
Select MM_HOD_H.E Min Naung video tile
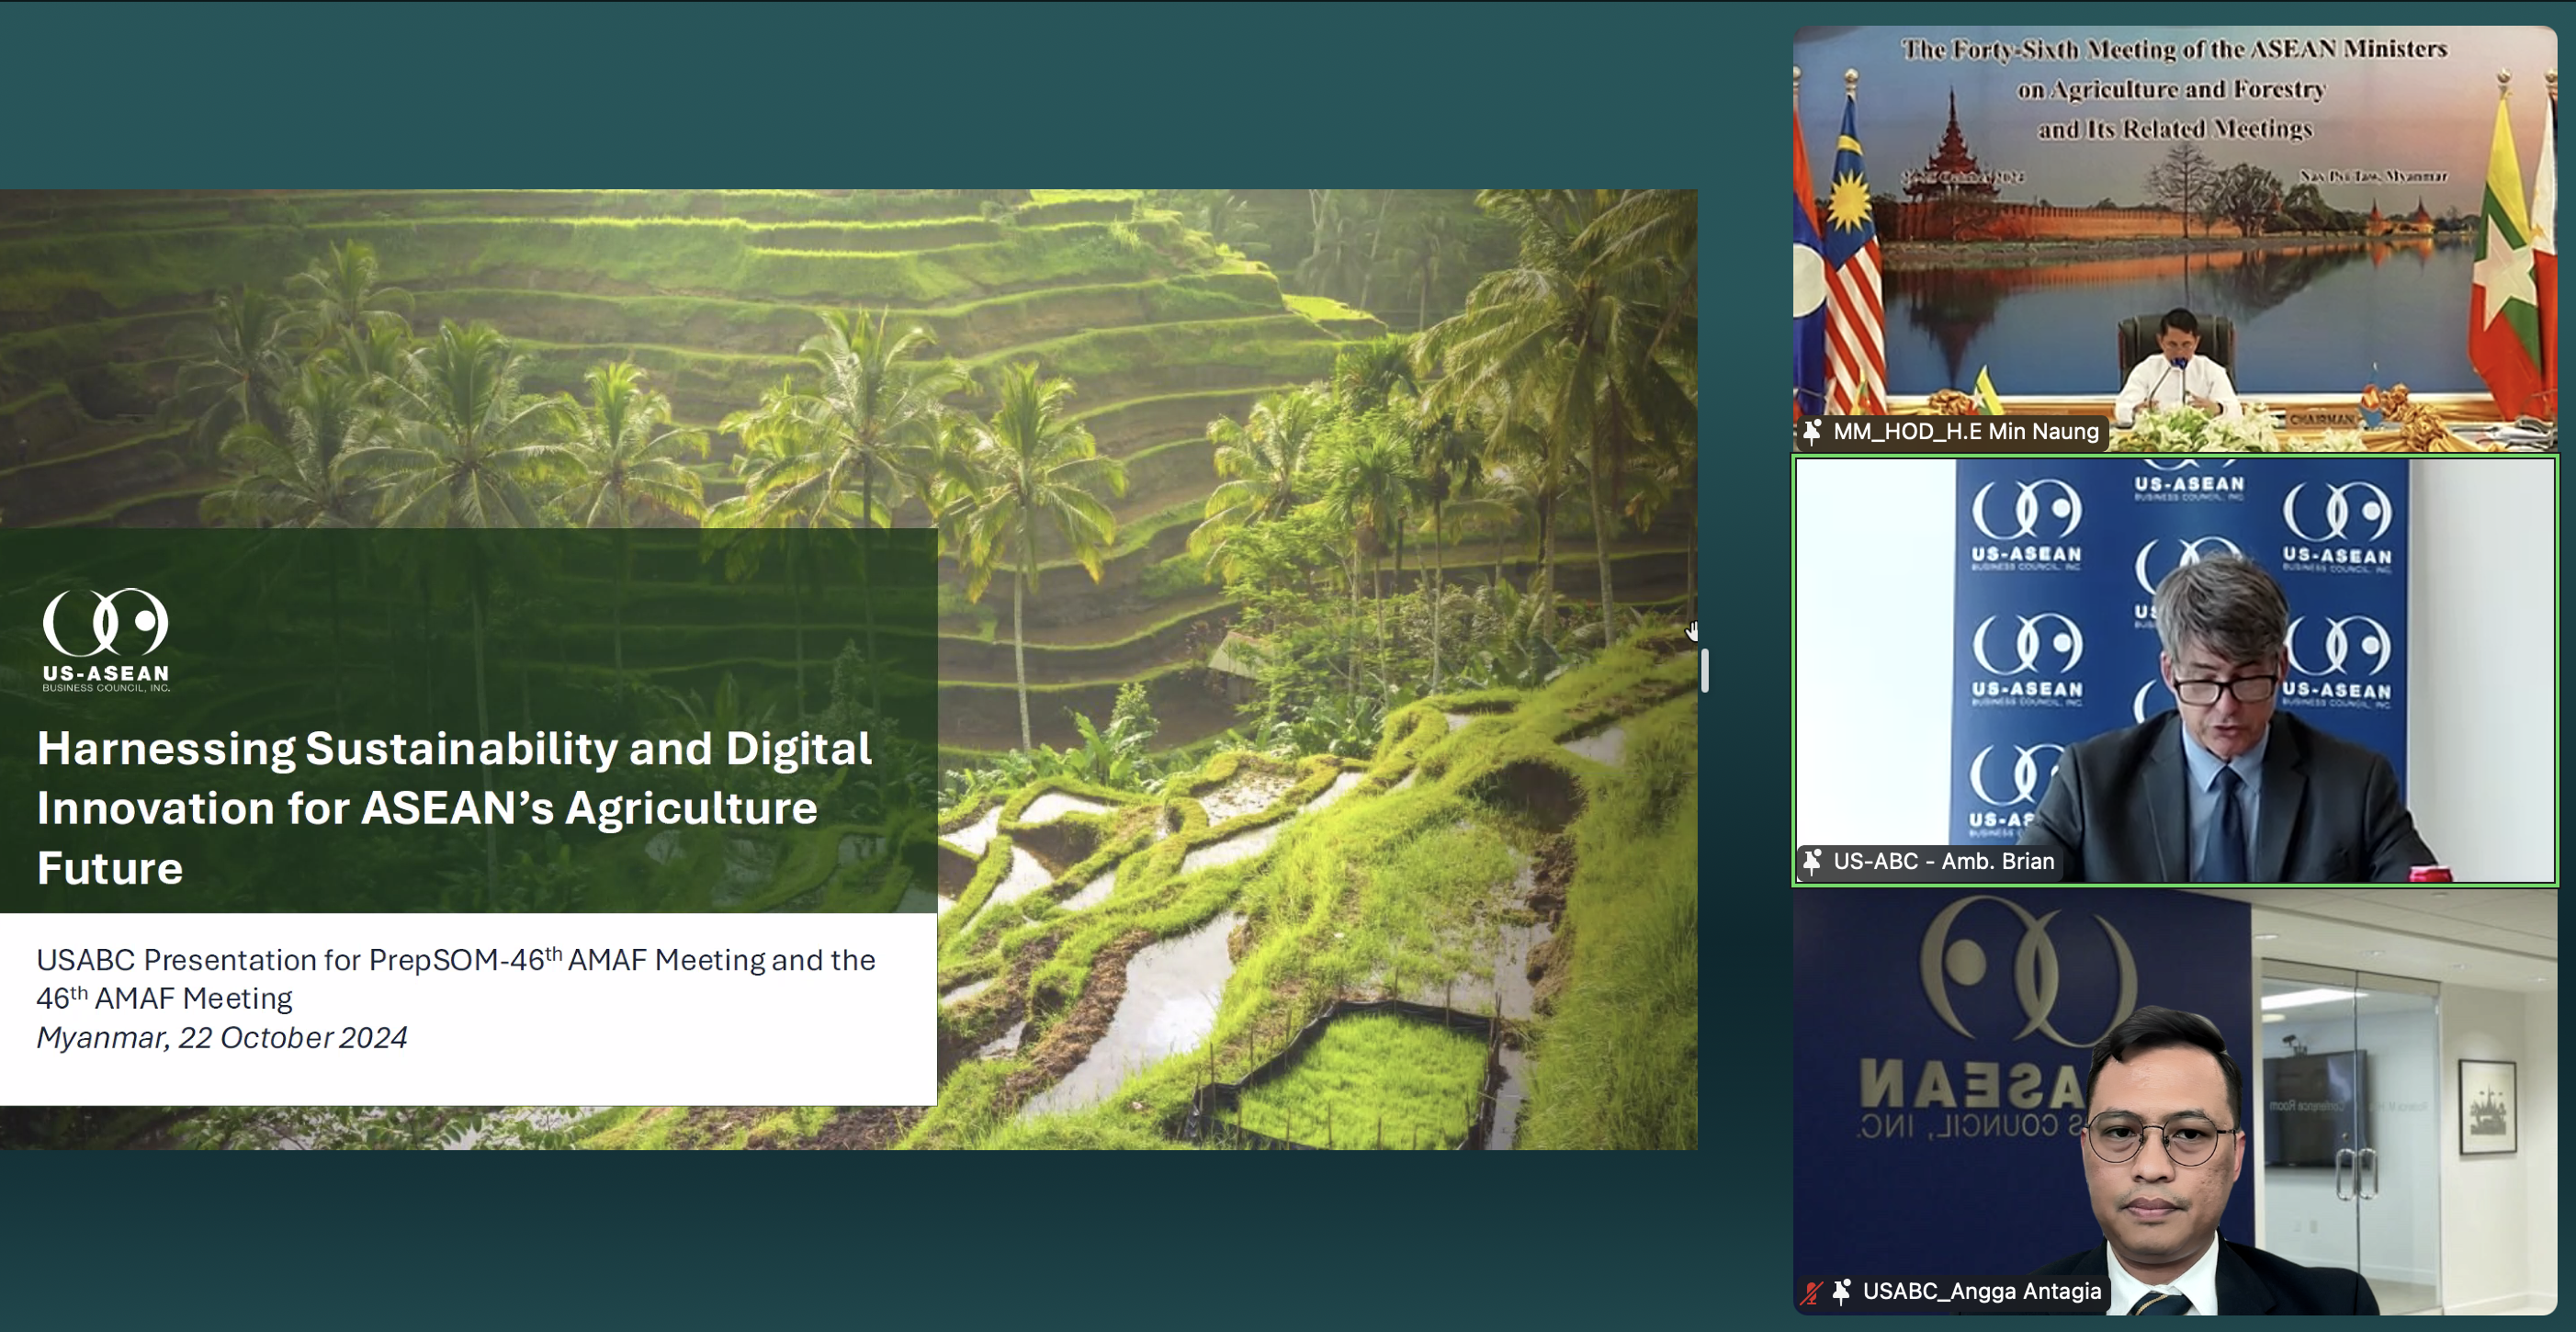2175,239
